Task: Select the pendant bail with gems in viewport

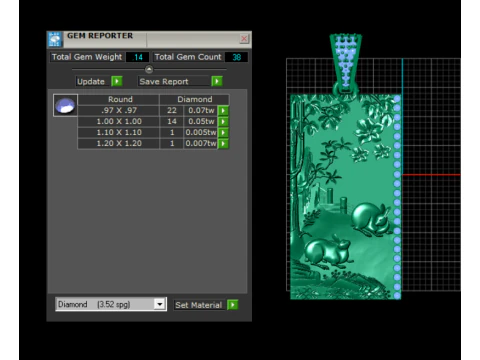Action: tap(346, 63)
